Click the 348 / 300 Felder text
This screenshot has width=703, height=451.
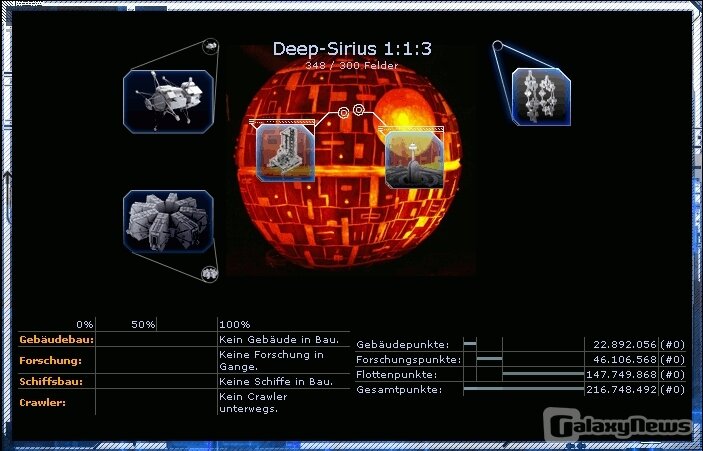[352, 65]
